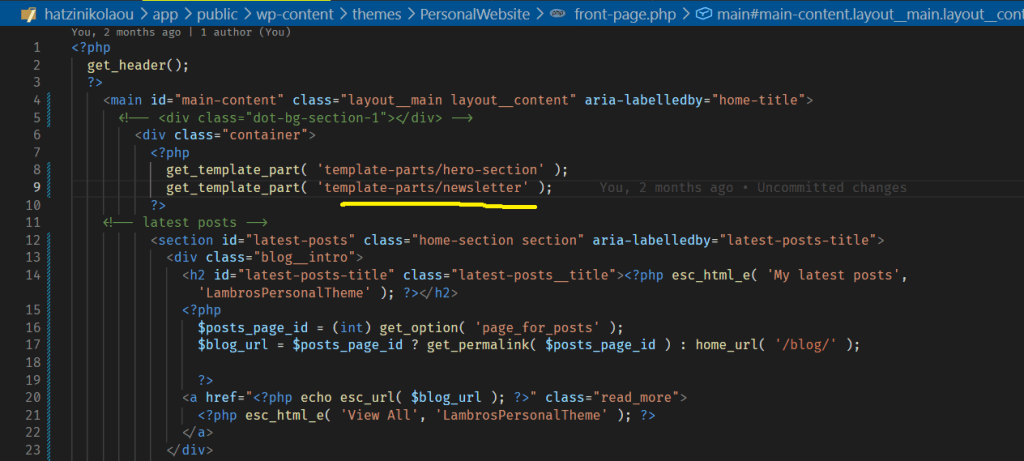1024x461 pixels.
Task: Click the opening <?php tag on line 1
Action: (x=91, y=48)
